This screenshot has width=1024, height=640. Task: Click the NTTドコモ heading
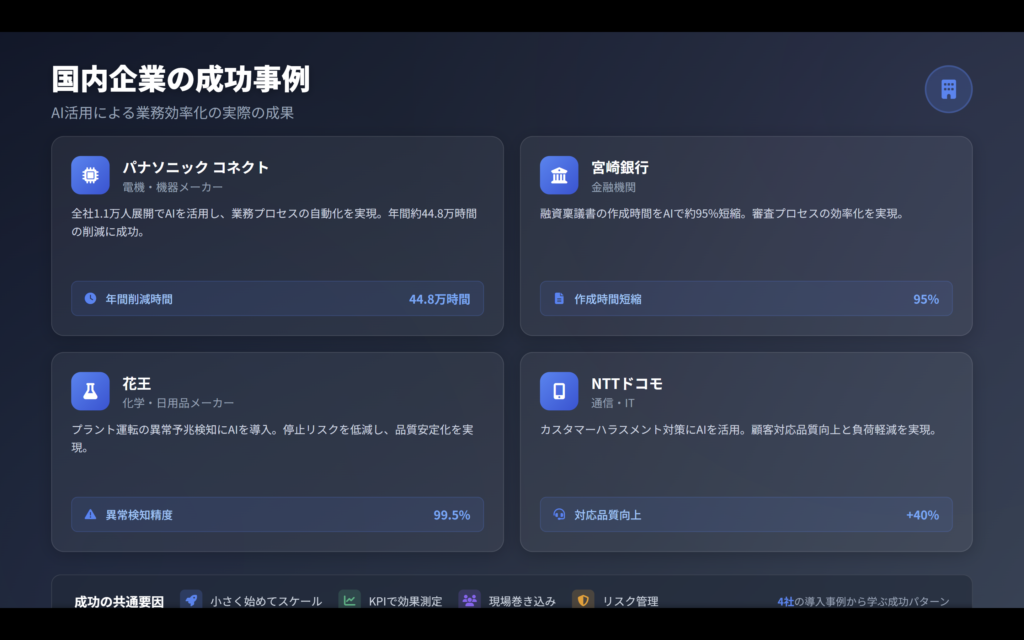[x=627, y=383]
